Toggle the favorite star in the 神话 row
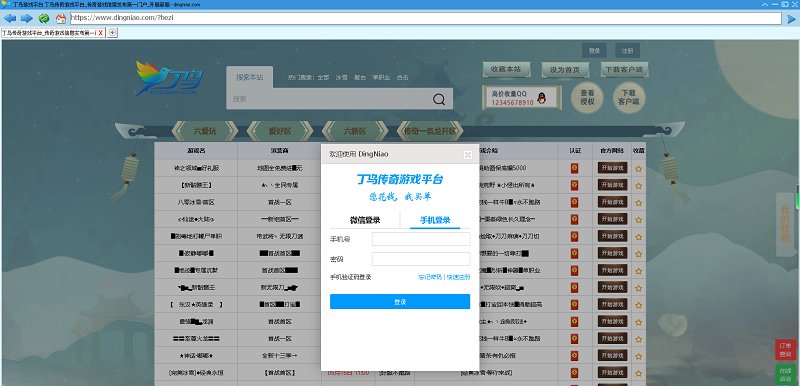The height and width of the screenshot is (386, 800). [638, 355]
